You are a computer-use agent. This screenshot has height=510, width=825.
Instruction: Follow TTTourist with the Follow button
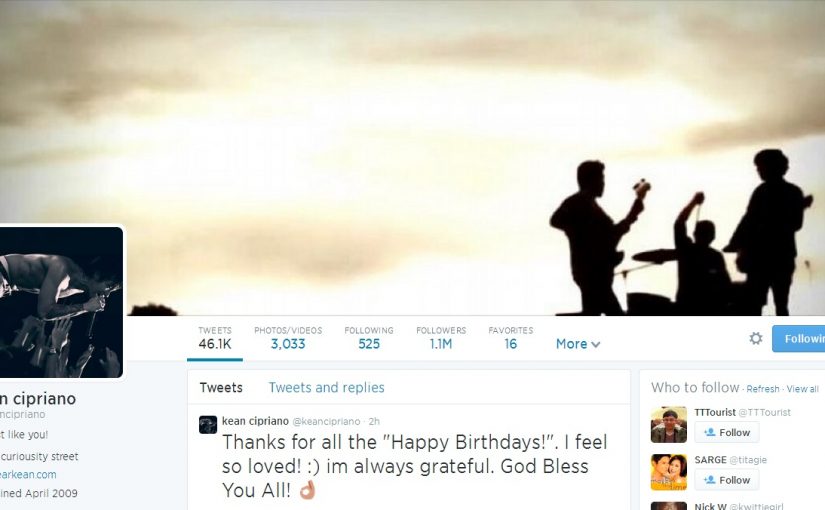coord(726,432)
